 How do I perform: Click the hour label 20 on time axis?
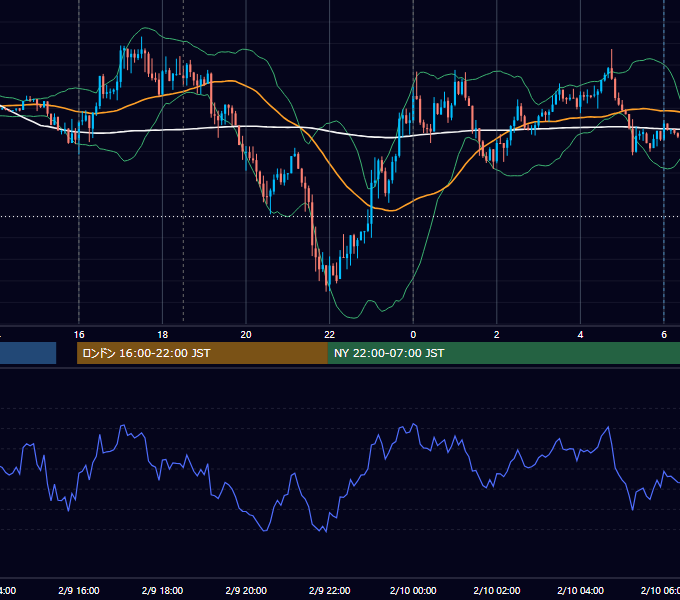[246, 335]
